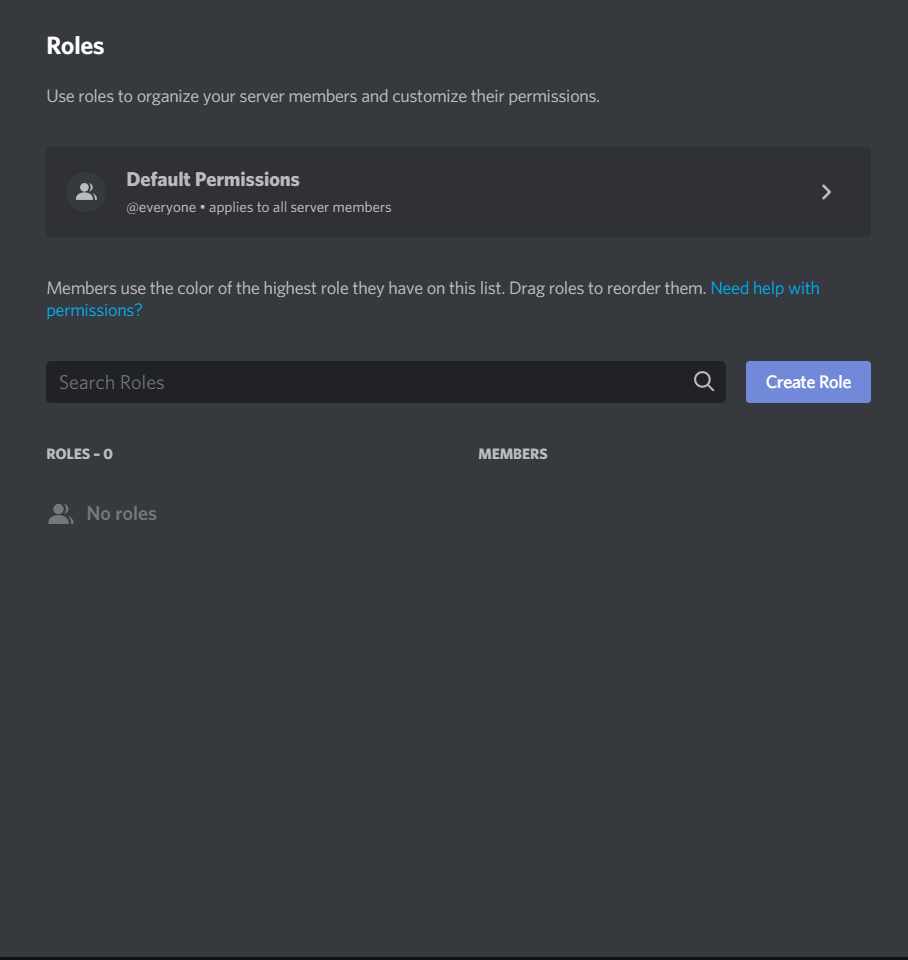Click the ROLES – 0 column header
This screenshot has width=908, height=960.
pos(80,454)
